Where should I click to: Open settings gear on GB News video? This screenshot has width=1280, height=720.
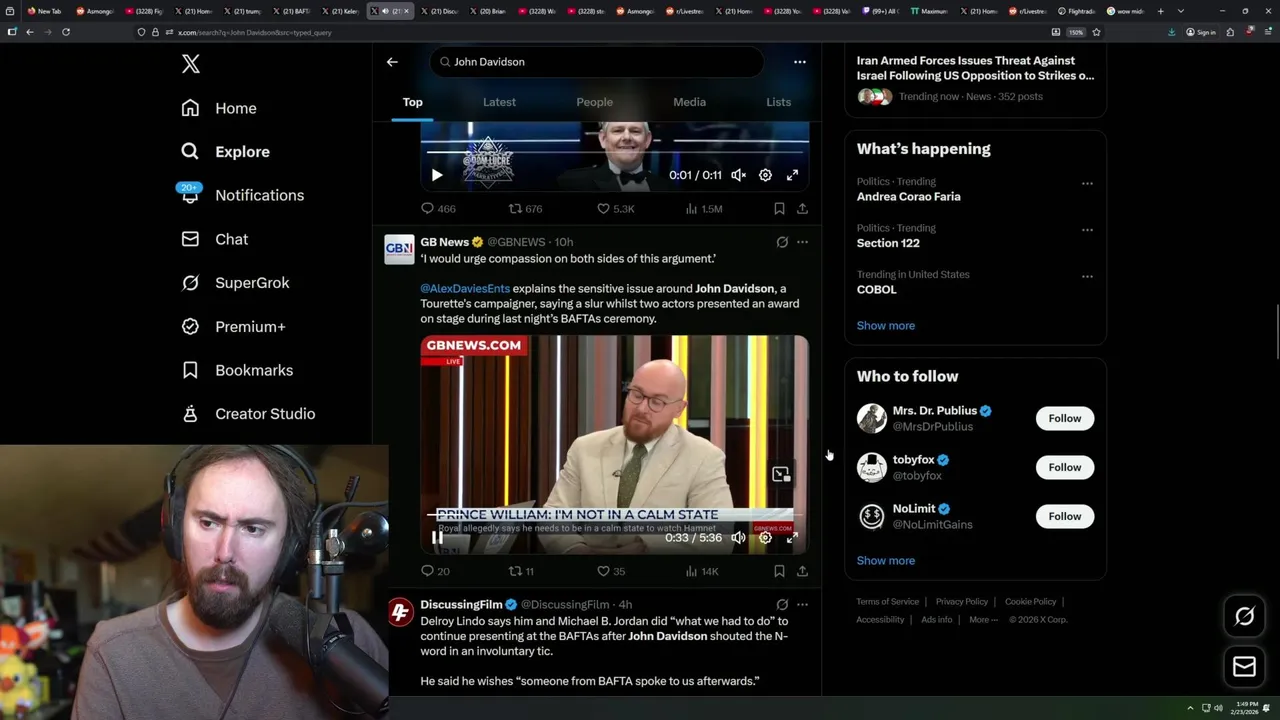click(x=765, y=538)
